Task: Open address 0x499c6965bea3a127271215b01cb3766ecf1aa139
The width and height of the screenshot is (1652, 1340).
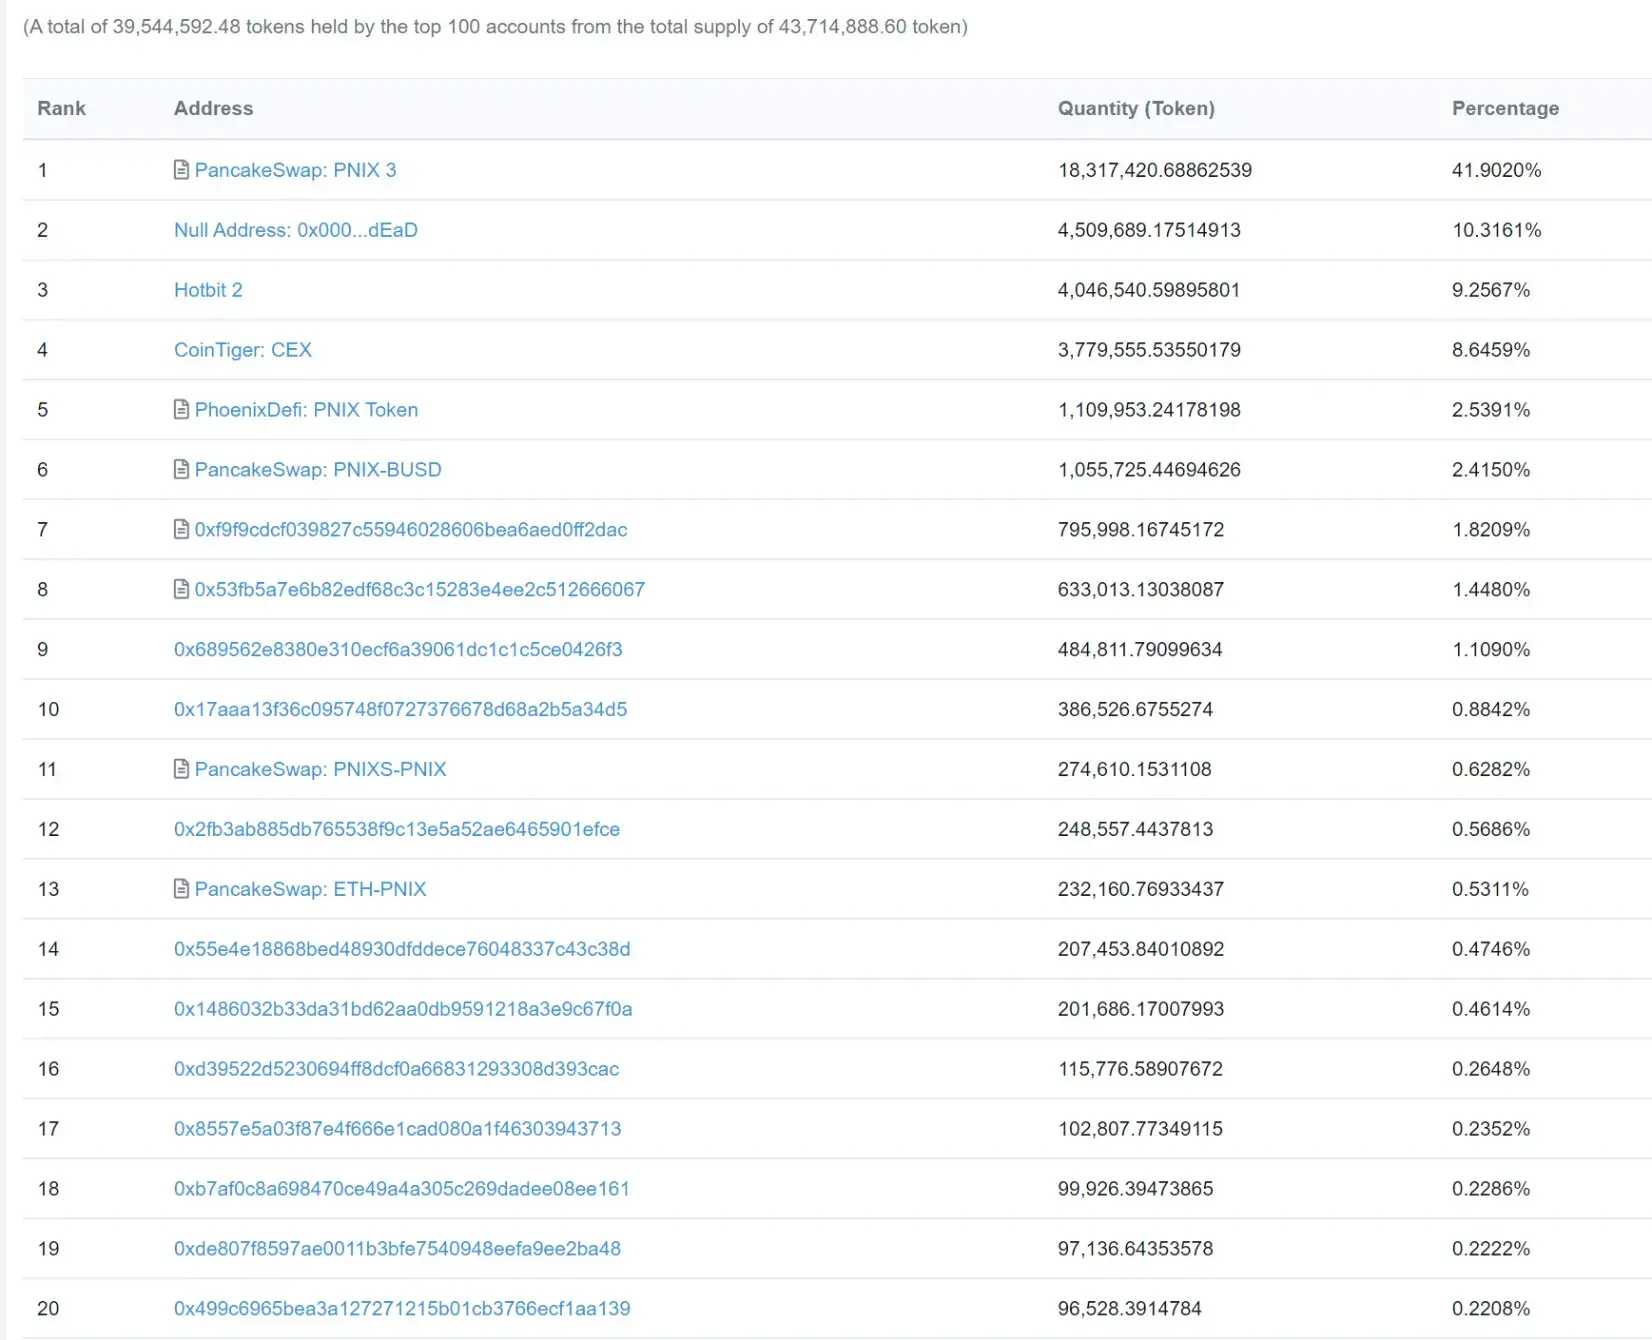Action: [x=402, y=1310]
